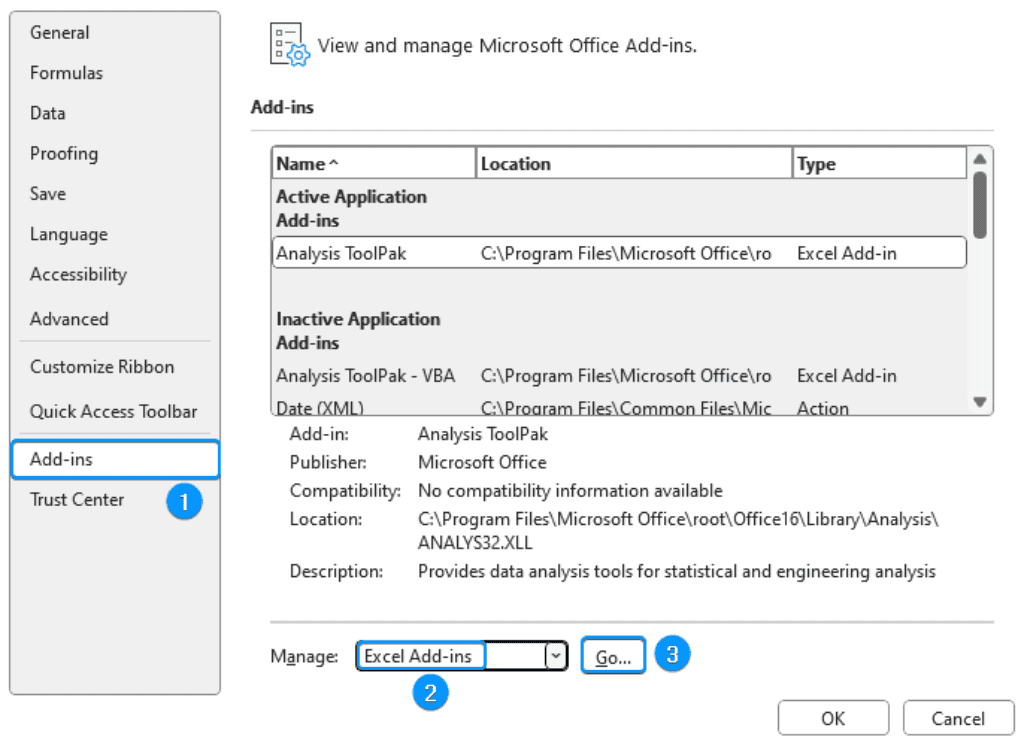The image size is (1024, 746).
Task: Select the Data category in sidebar
Action: (x=48, y=114)
